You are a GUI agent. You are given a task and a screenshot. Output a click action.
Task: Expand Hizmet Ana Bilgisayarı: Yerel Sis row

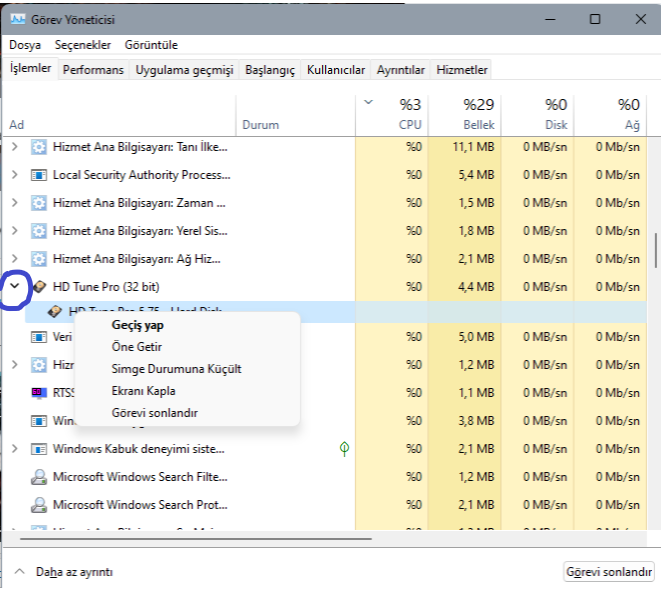coord(15,231)
